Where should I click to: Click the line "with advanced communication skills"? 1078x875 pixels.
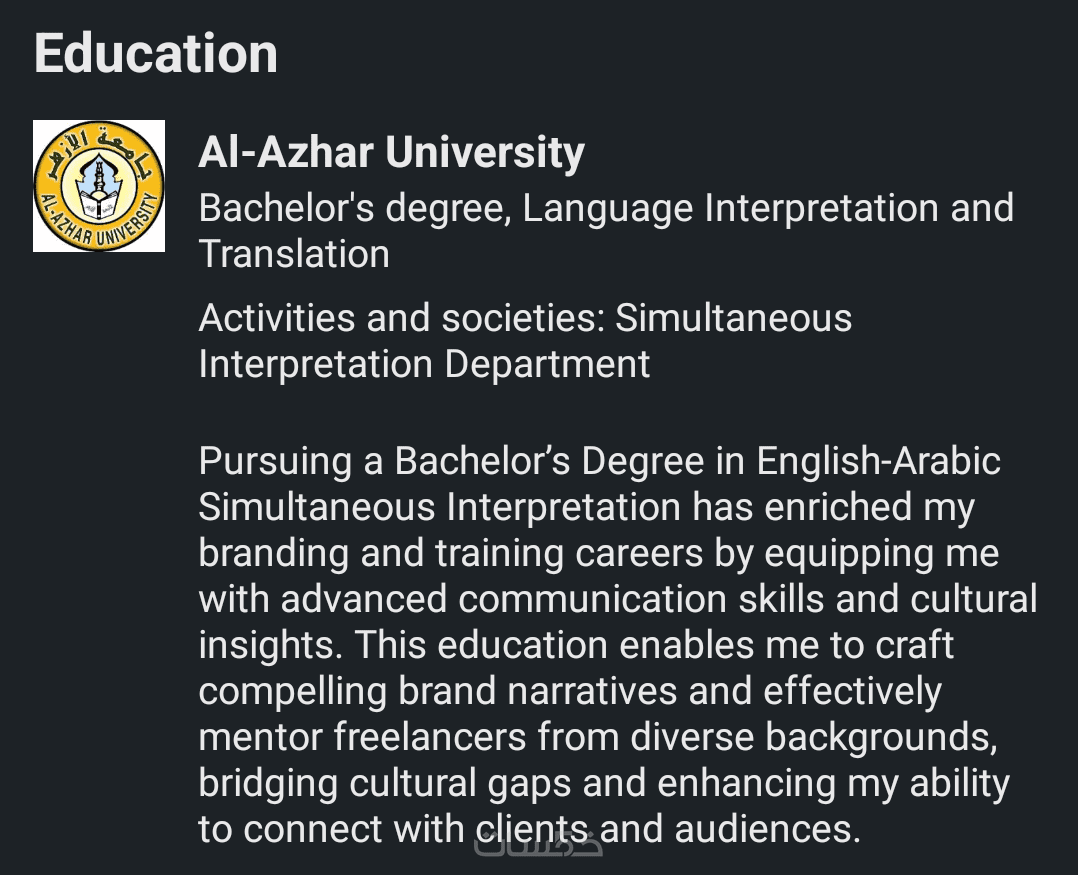pos(617,599)
